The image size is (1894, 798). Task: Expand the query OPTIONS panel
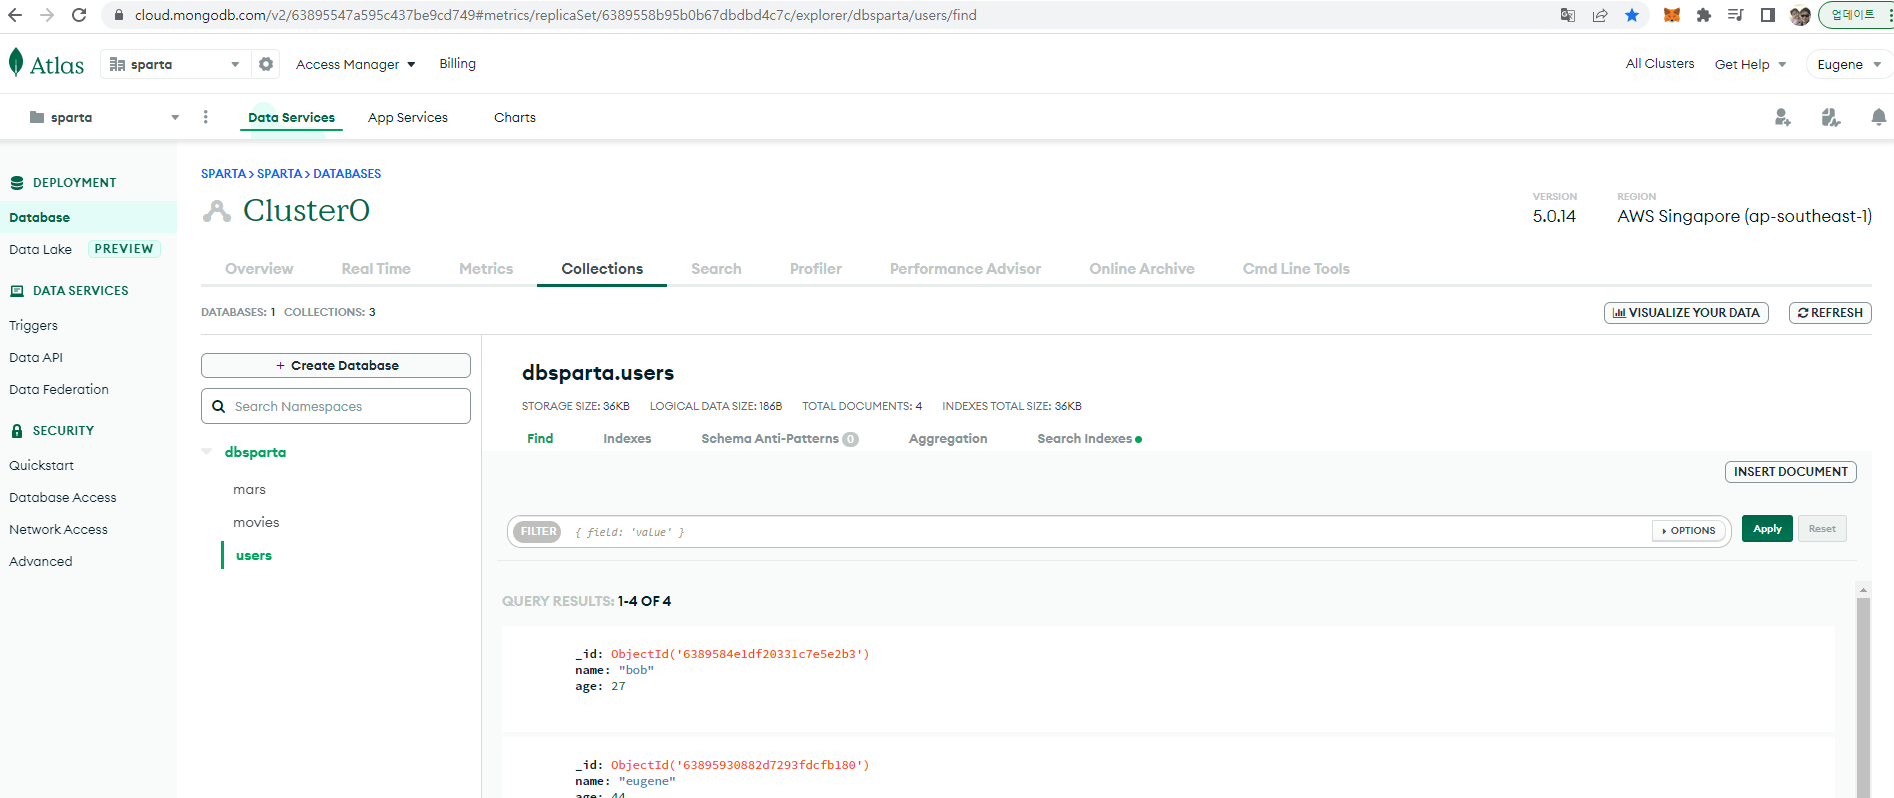pyautogui.click(x=1689, y=531)
